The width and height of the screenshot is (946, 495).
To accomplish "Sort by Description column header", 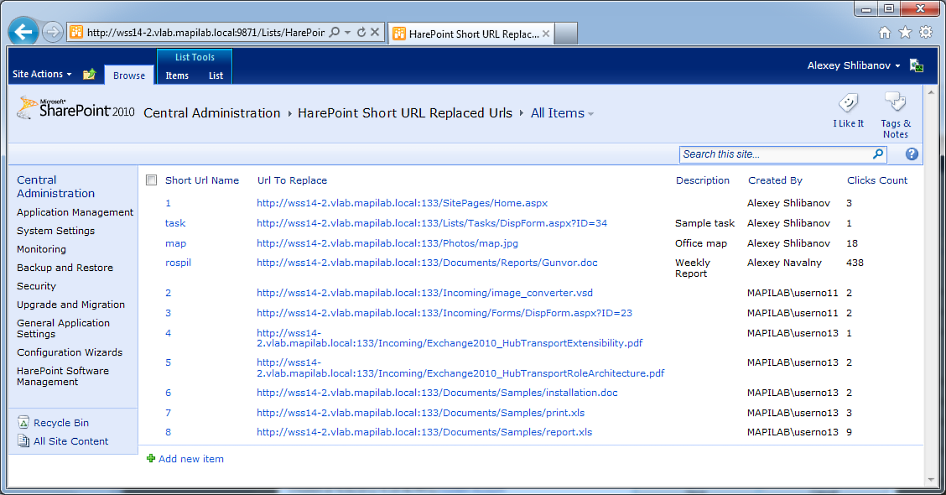I will click(x=703, y=180).
